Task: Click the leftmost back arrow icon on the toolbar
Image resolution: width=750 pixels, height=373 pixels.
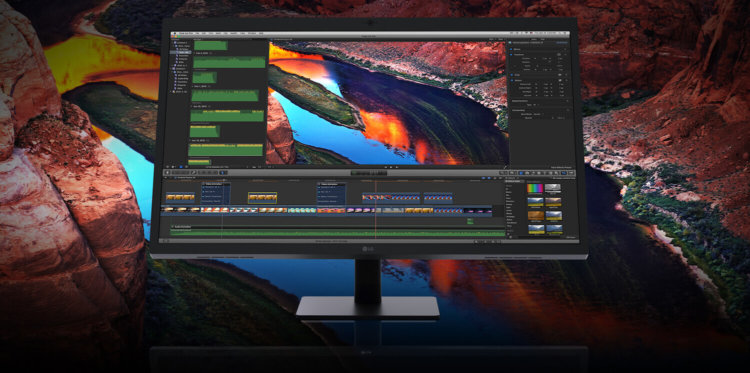Action: pos(167,172)
